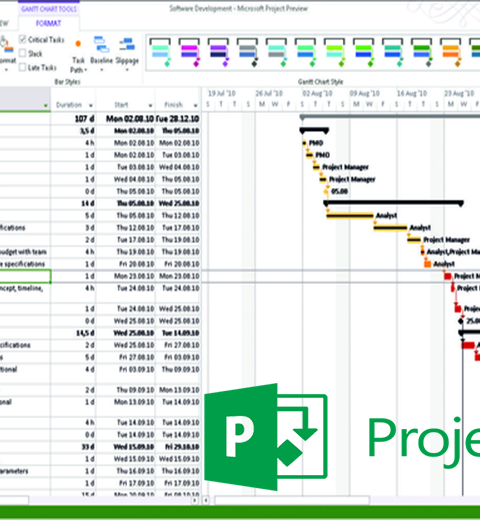Toggle the Critical Tasks checkbox
The width and height of the screenshot is (480, 520).
[22, 39]
